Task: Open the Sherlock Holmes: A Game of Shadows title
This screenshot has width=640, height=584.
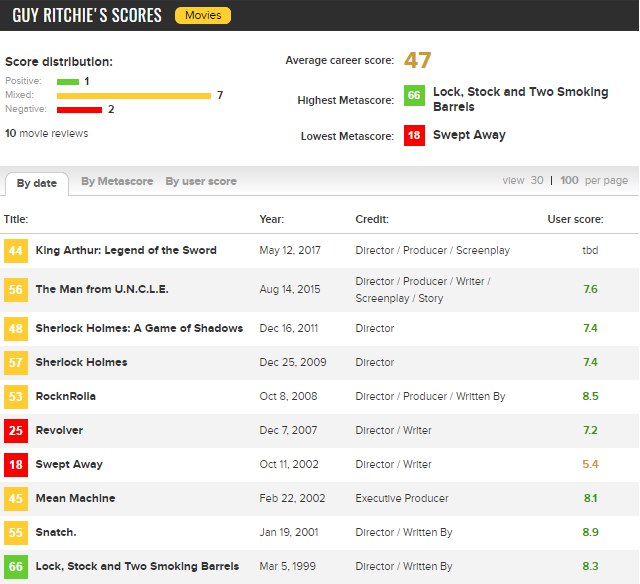Action: pos(139,328)
